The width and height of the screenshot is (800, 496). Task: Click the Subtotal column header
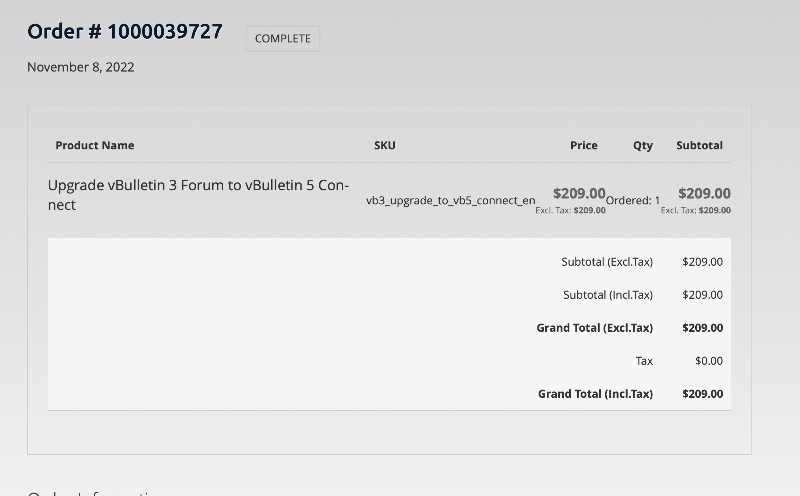pos(699,145)
